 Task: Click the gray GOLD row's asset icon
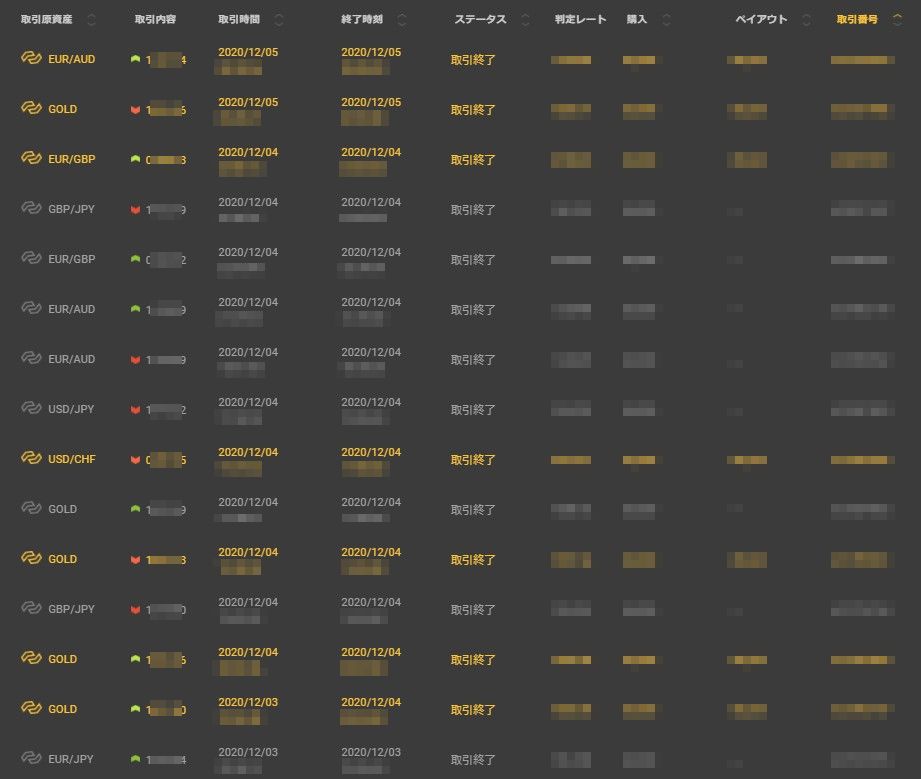coord(31,509)
